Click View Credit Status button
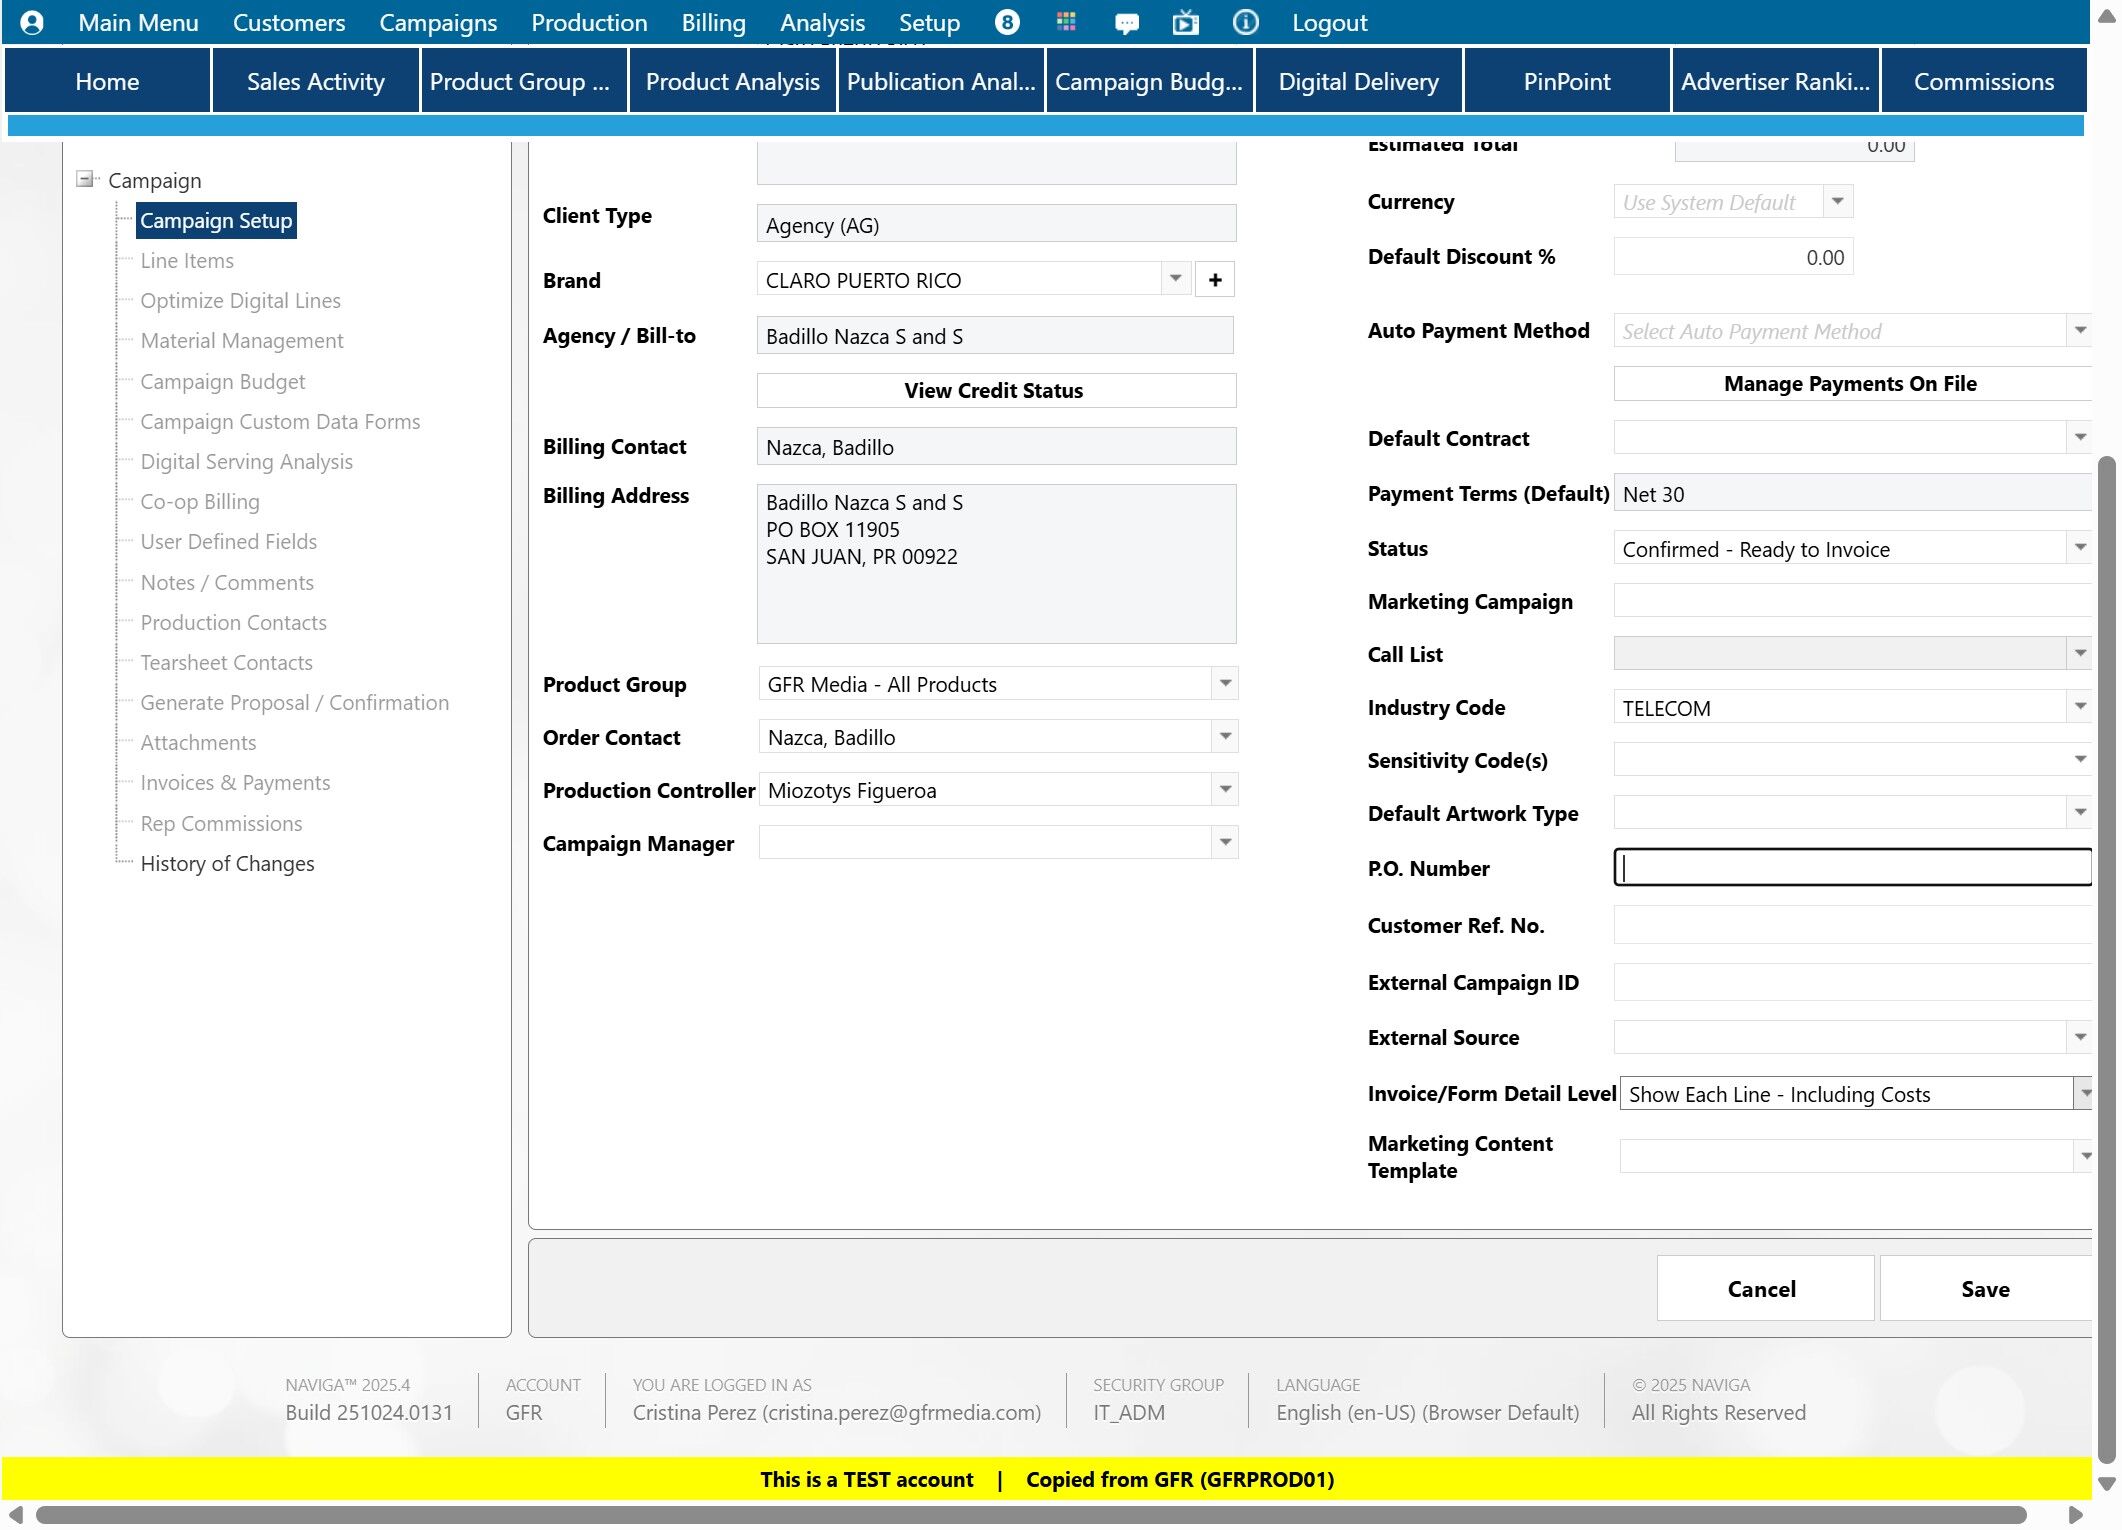 coord(995,391)
